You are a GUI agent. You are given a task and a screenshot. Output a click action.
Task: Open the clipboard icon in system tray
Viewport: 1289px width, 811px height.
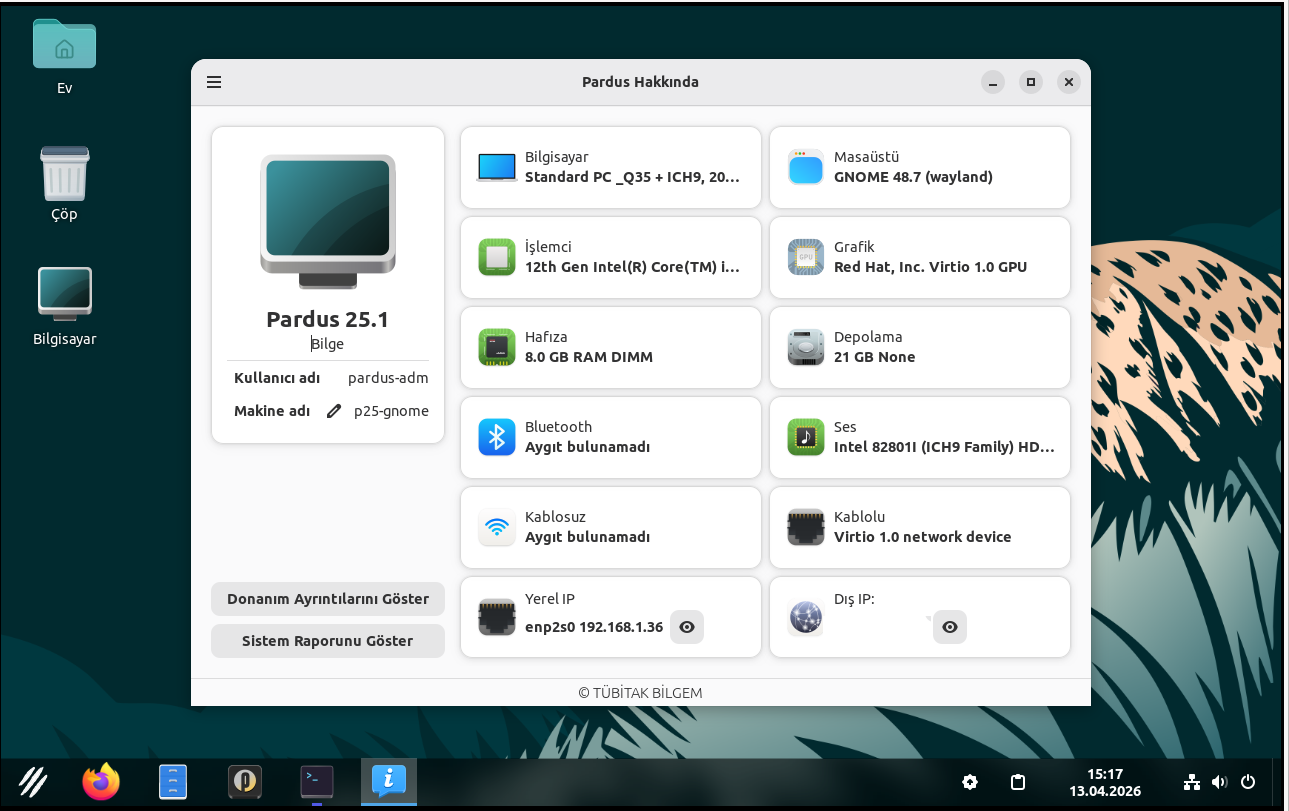point(1018,782)
